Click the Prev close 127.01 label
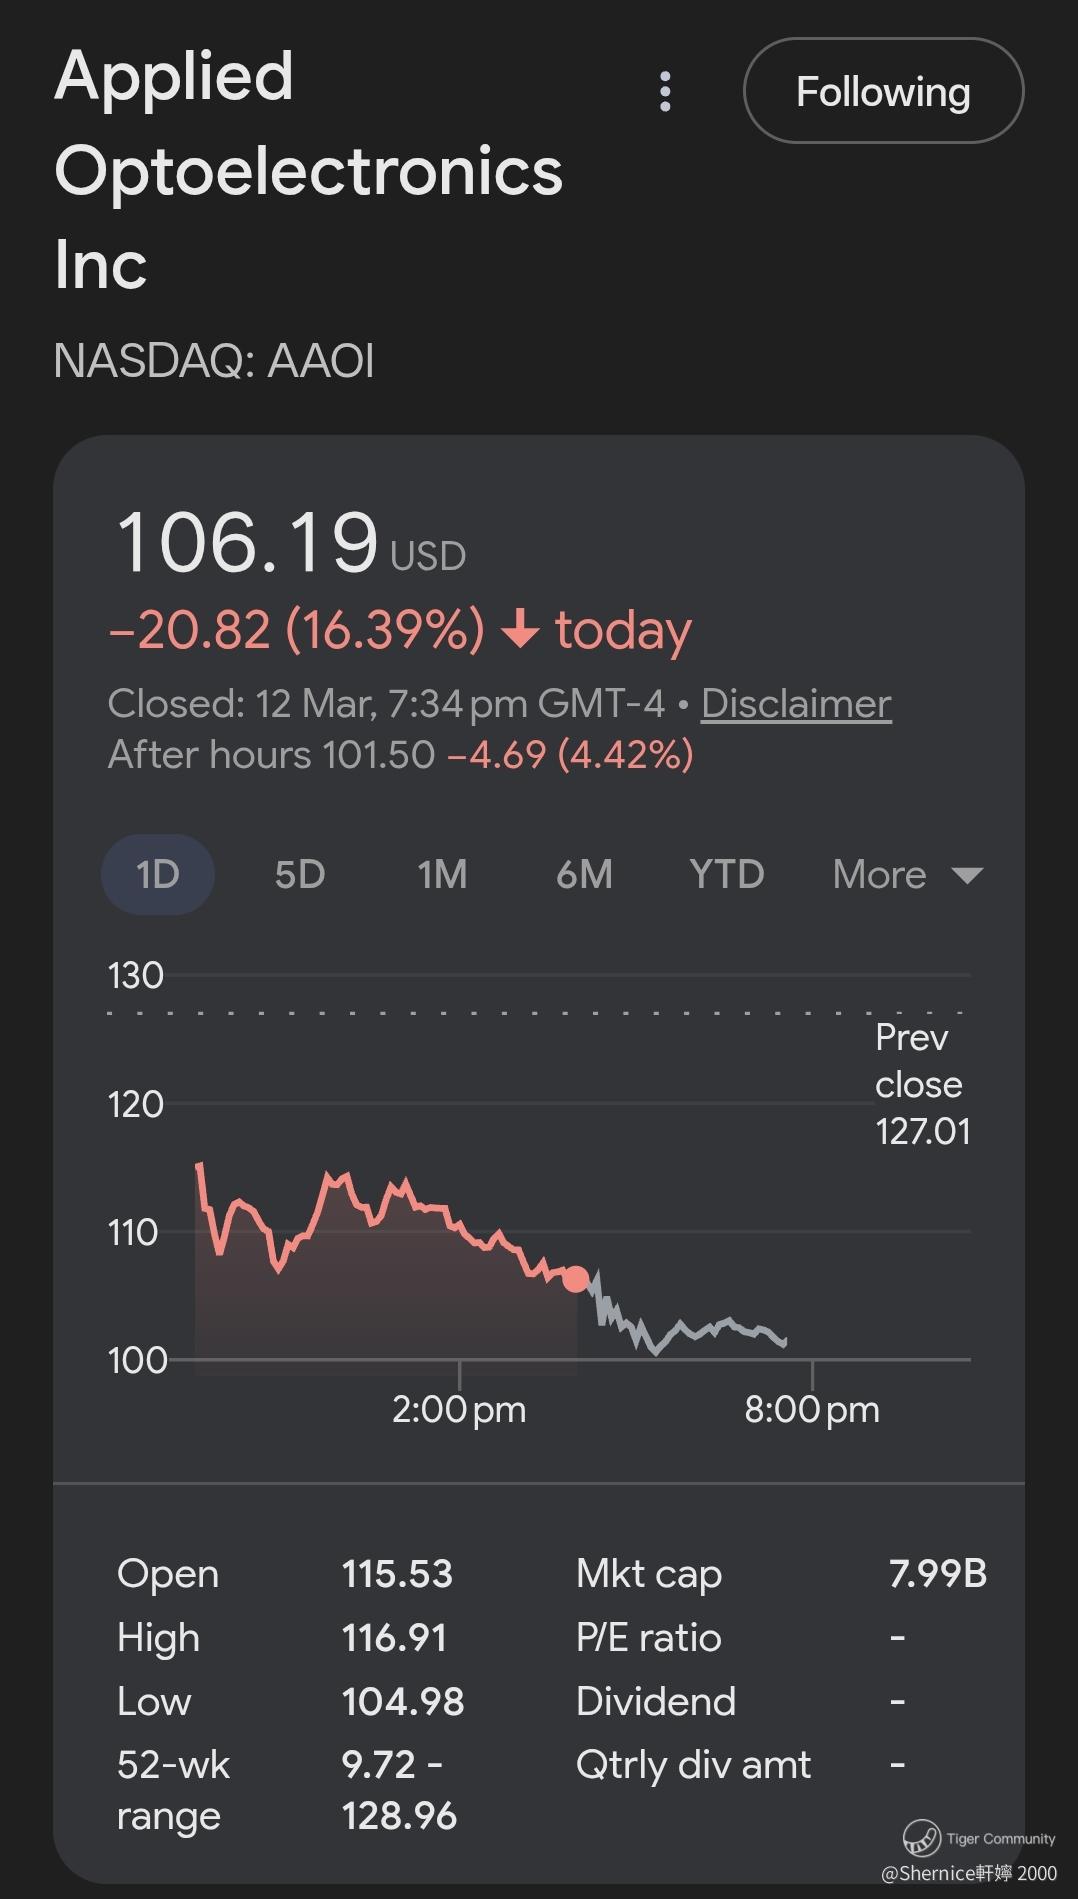This screenshot has height=1899, width=1078. (x=921, y=1084)
